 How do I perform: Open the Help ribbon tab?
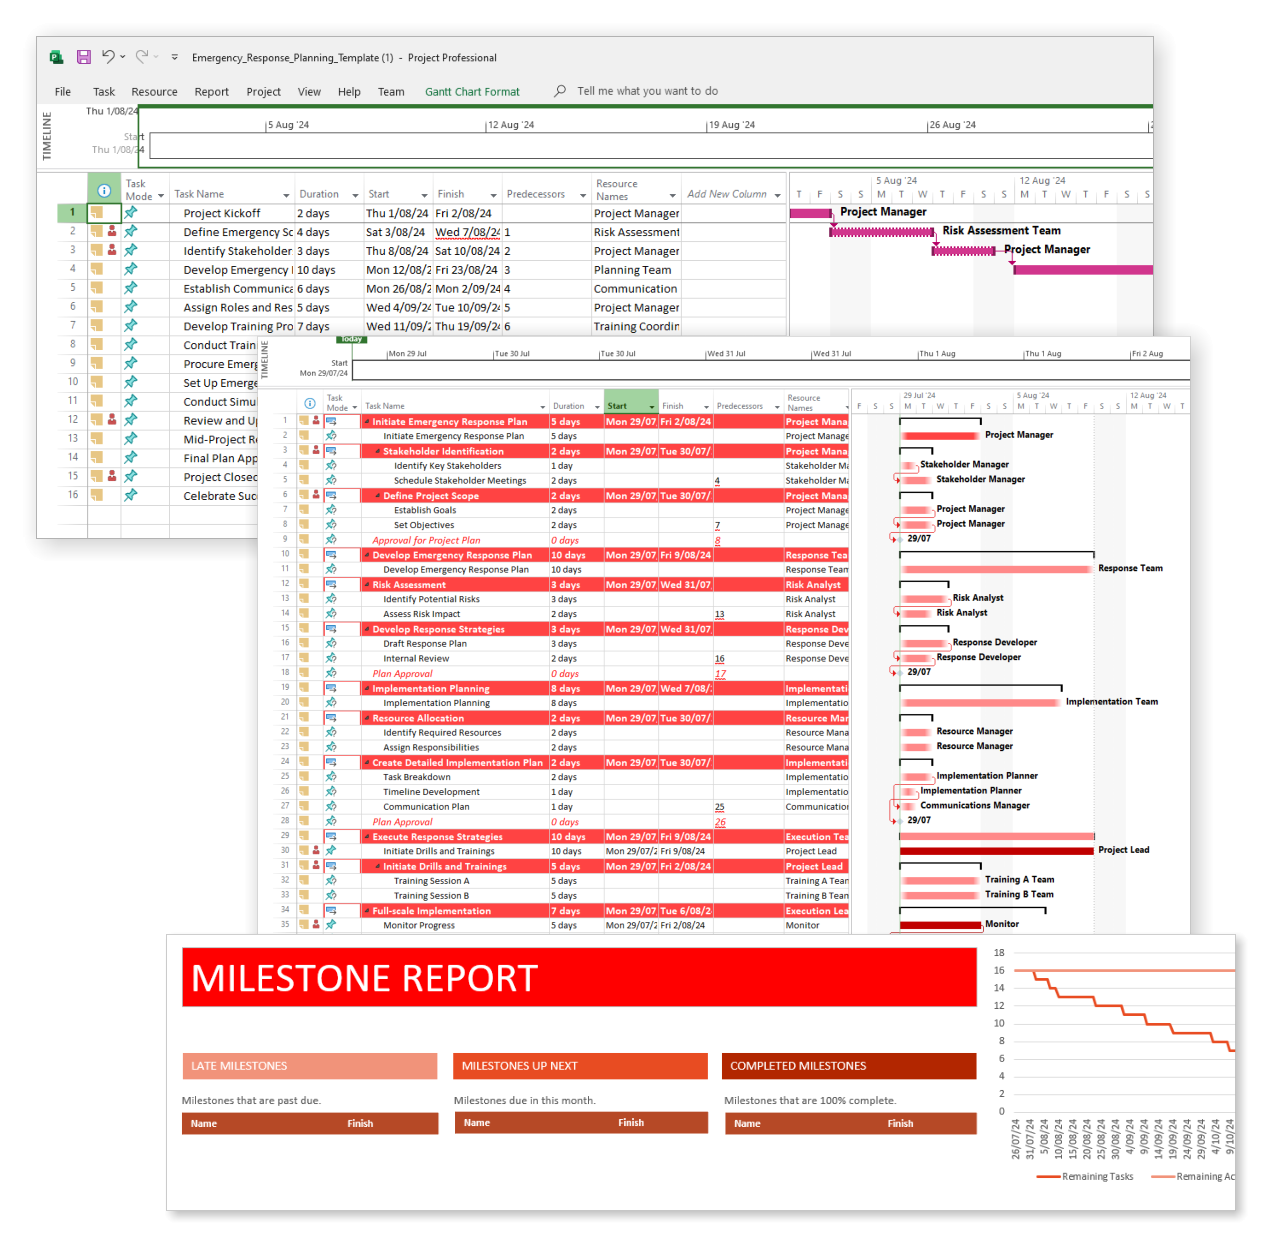point(349,92)
